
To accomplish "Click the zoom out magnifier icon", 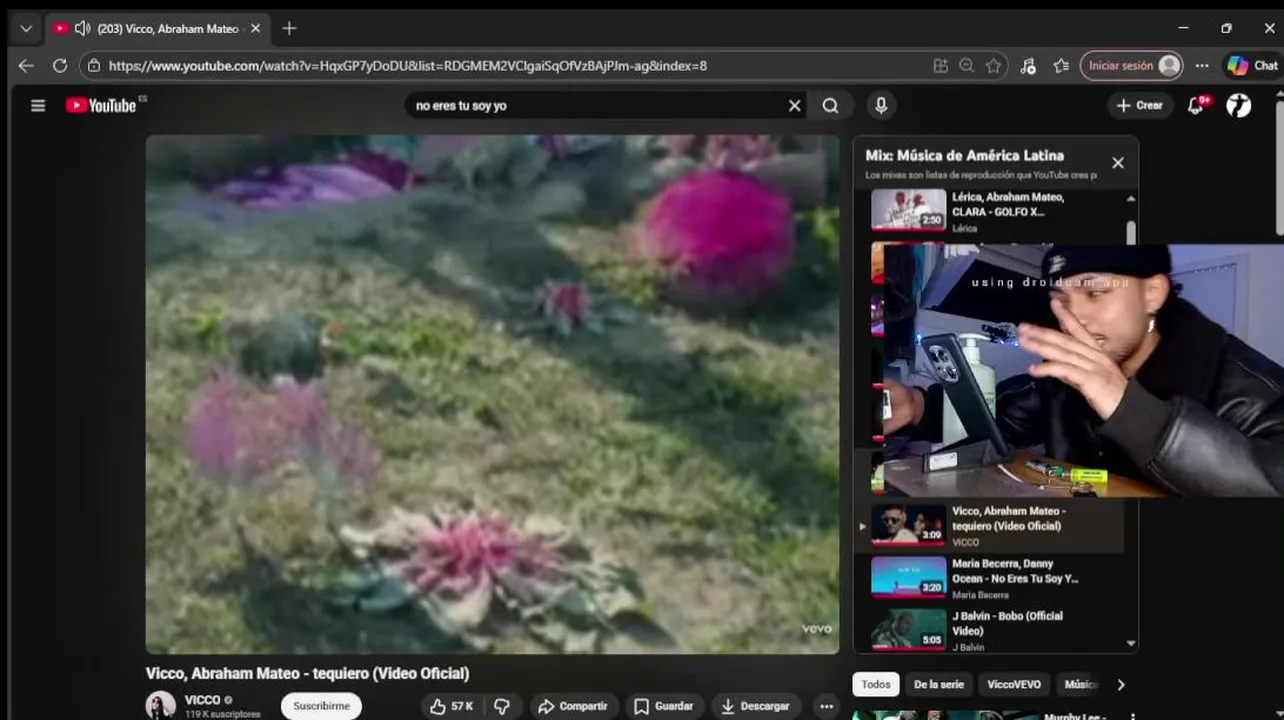I will pos(966,66).
